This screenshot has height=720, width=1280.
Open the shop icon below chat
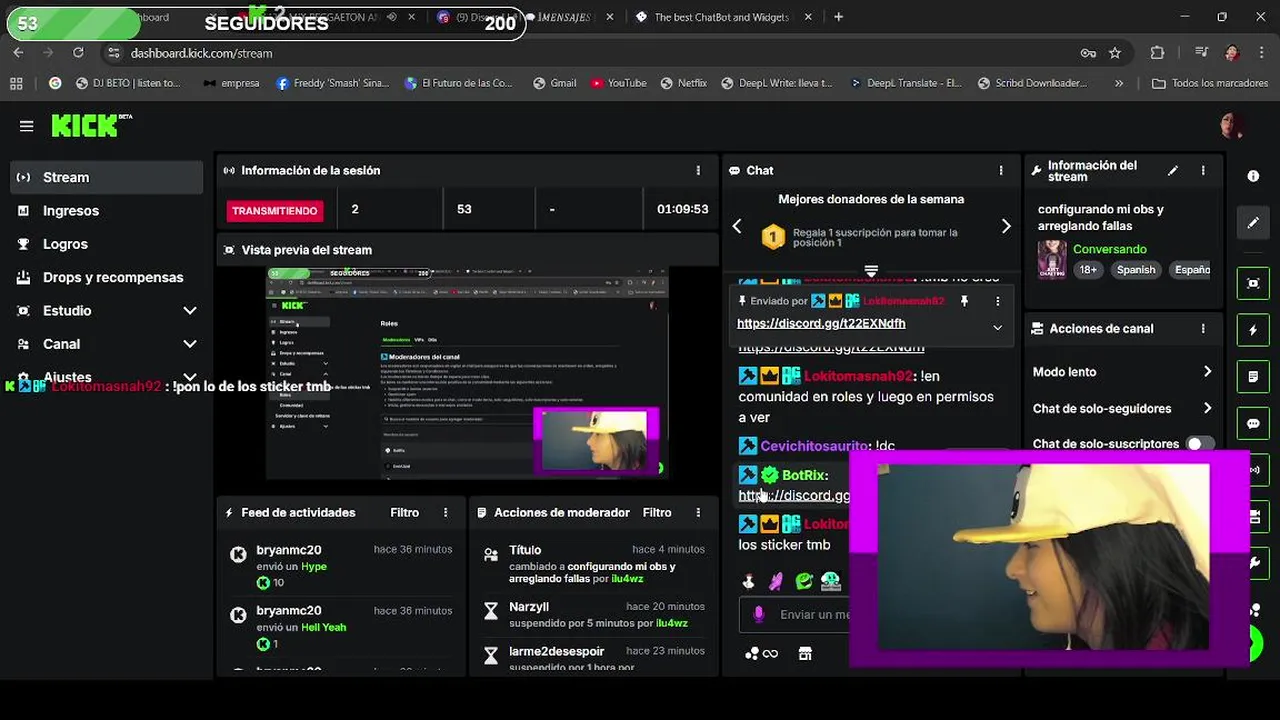(805, 654)
